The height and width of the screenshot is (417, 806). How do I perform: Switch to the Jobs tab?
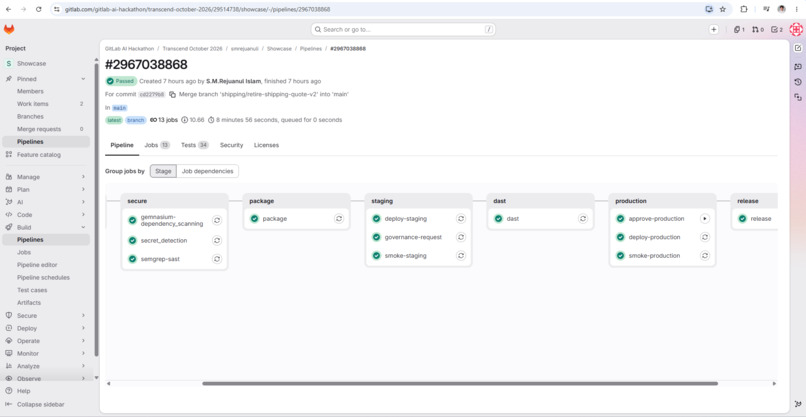click(157, 145)
